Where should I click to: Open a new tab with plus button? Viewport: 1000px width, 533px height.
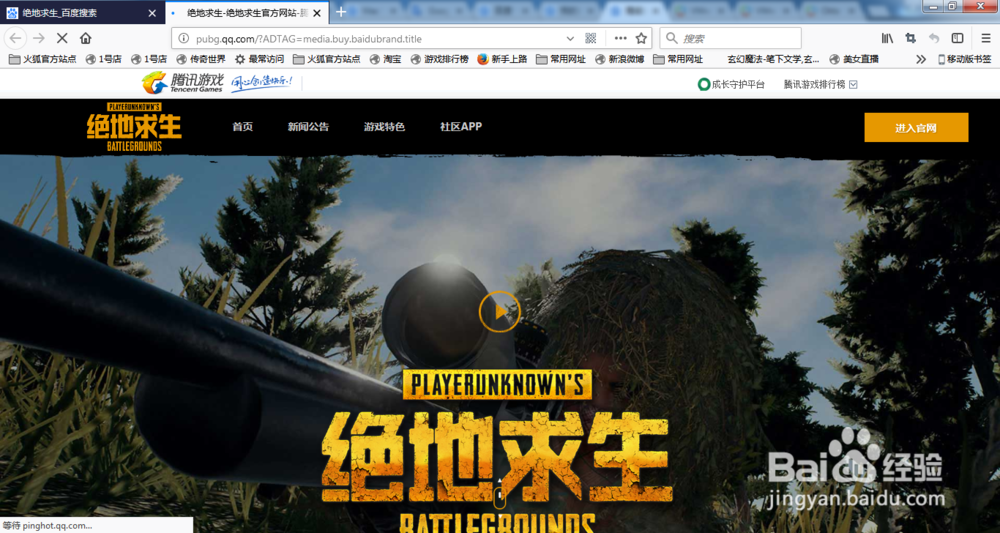click(x=341, y=12)
